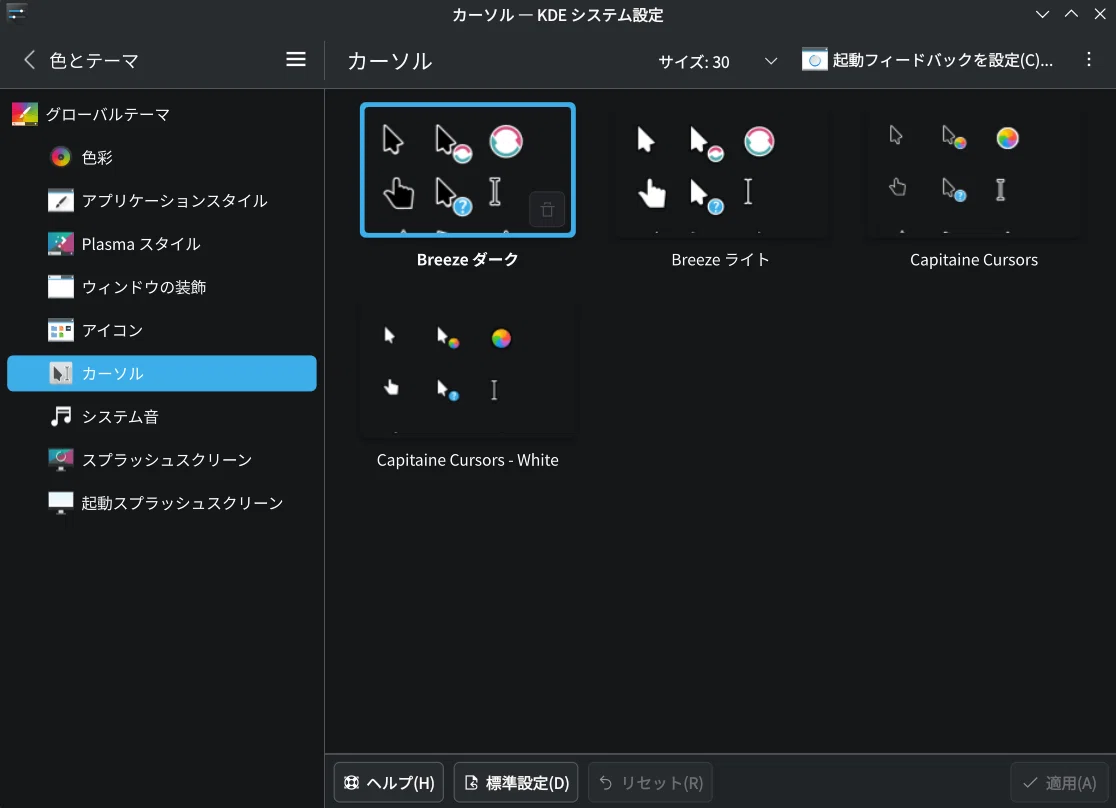The height and width of the screenshot is (808, 1116).
Task: Delete Breeze ダーク theme with trash icon
Action: tap(547, 209)
